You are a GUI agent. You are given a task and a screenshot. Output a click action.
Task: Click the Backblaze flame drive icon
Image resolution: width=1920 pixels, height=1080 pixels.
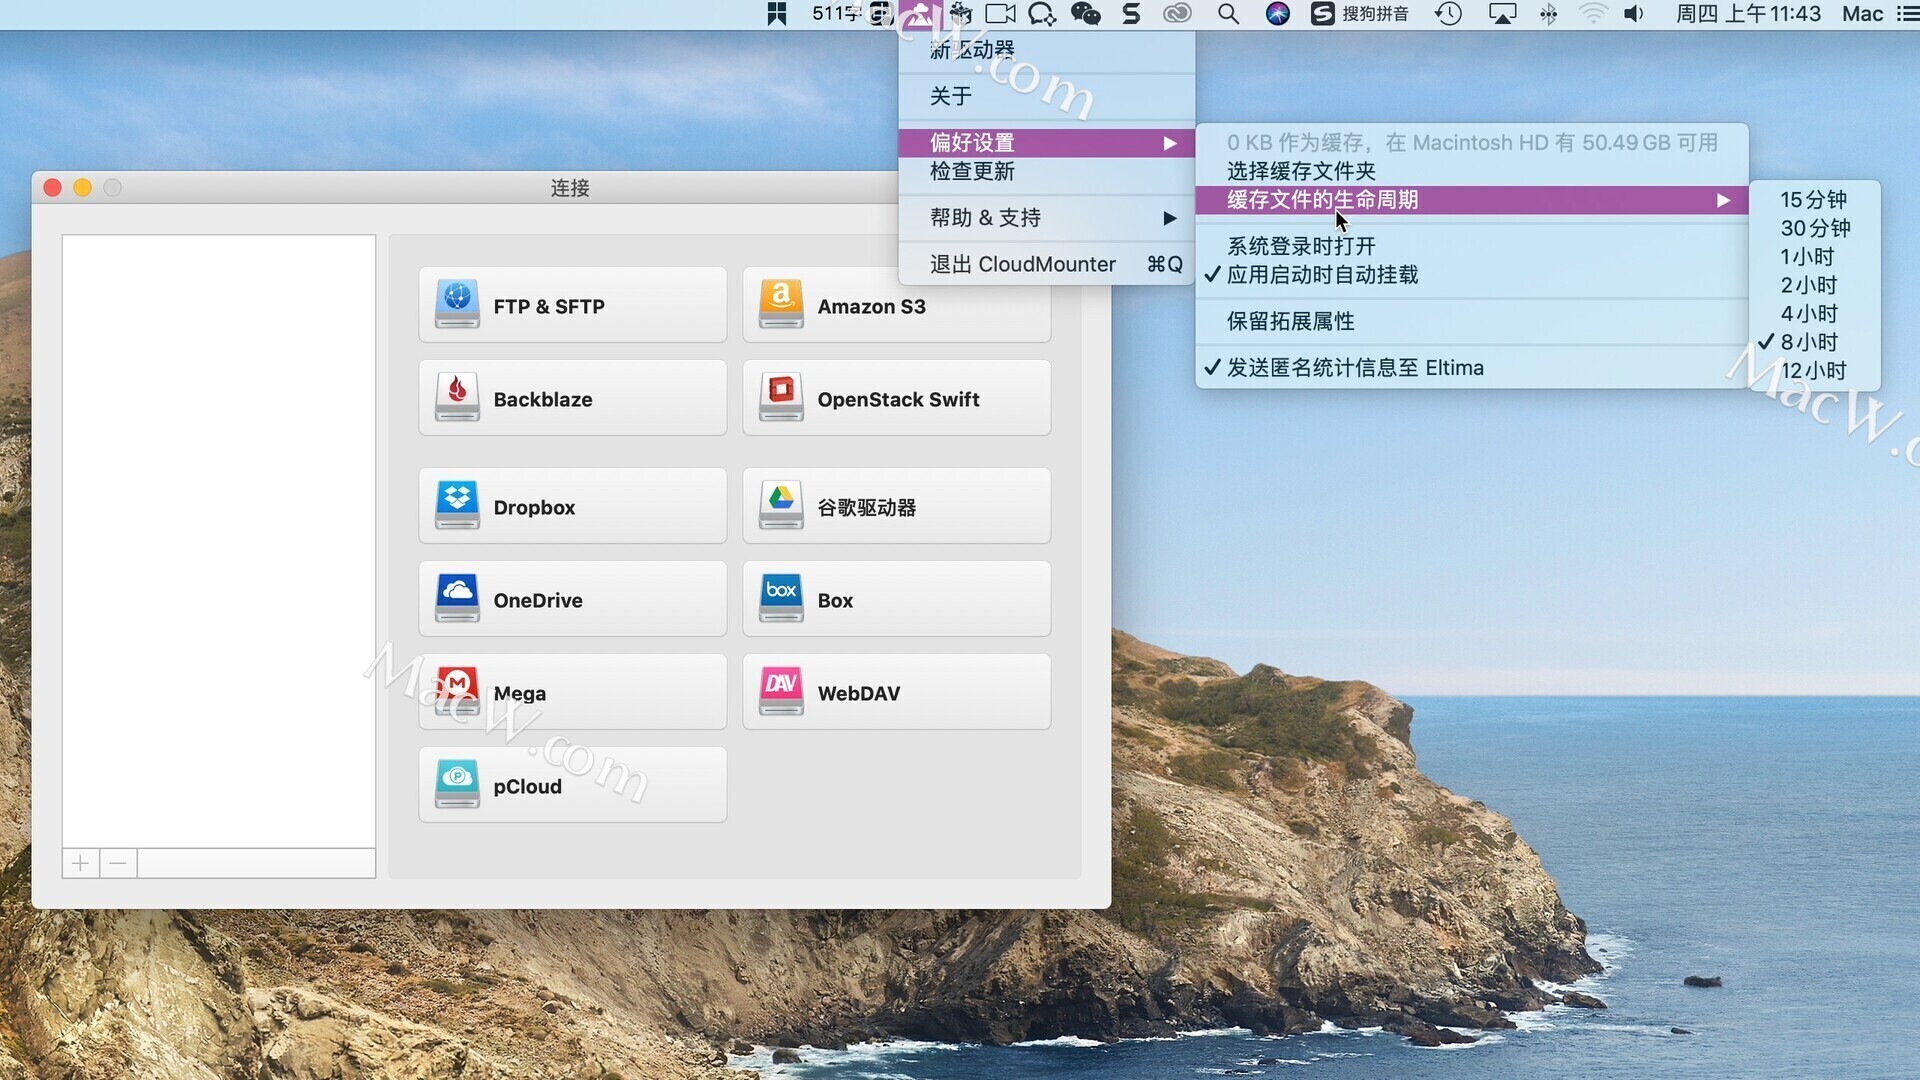(457, 397)
